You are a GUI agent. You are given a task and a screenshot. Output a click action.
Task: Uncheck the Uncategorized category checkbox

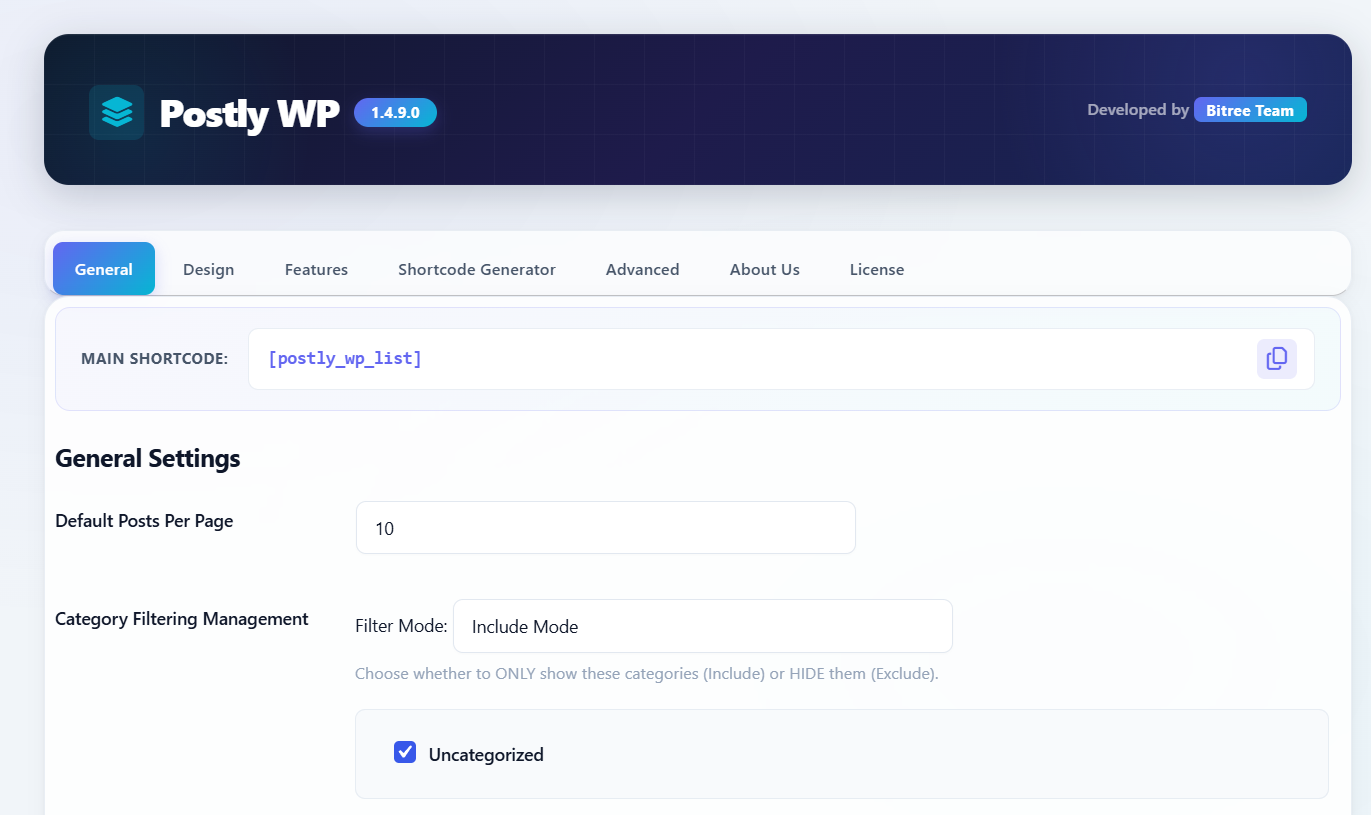tap(405, 752)
